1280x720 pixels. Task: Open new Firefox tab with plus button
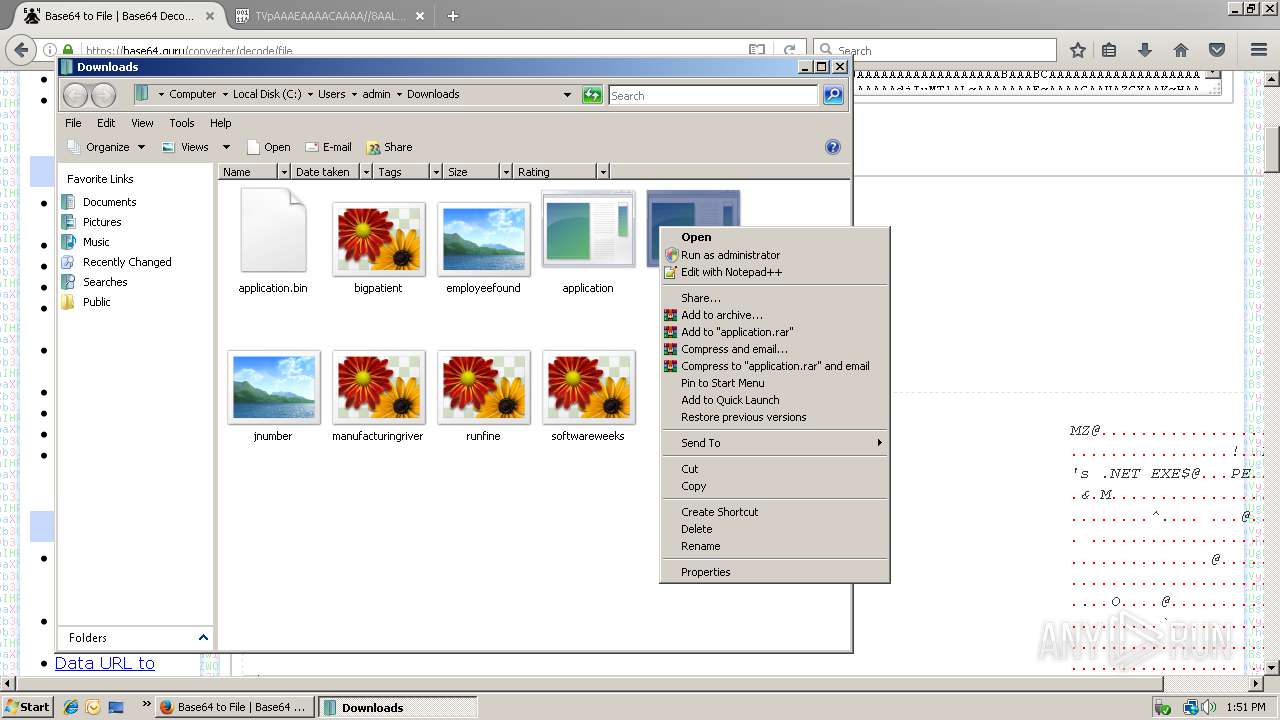(x=453, y=16)
